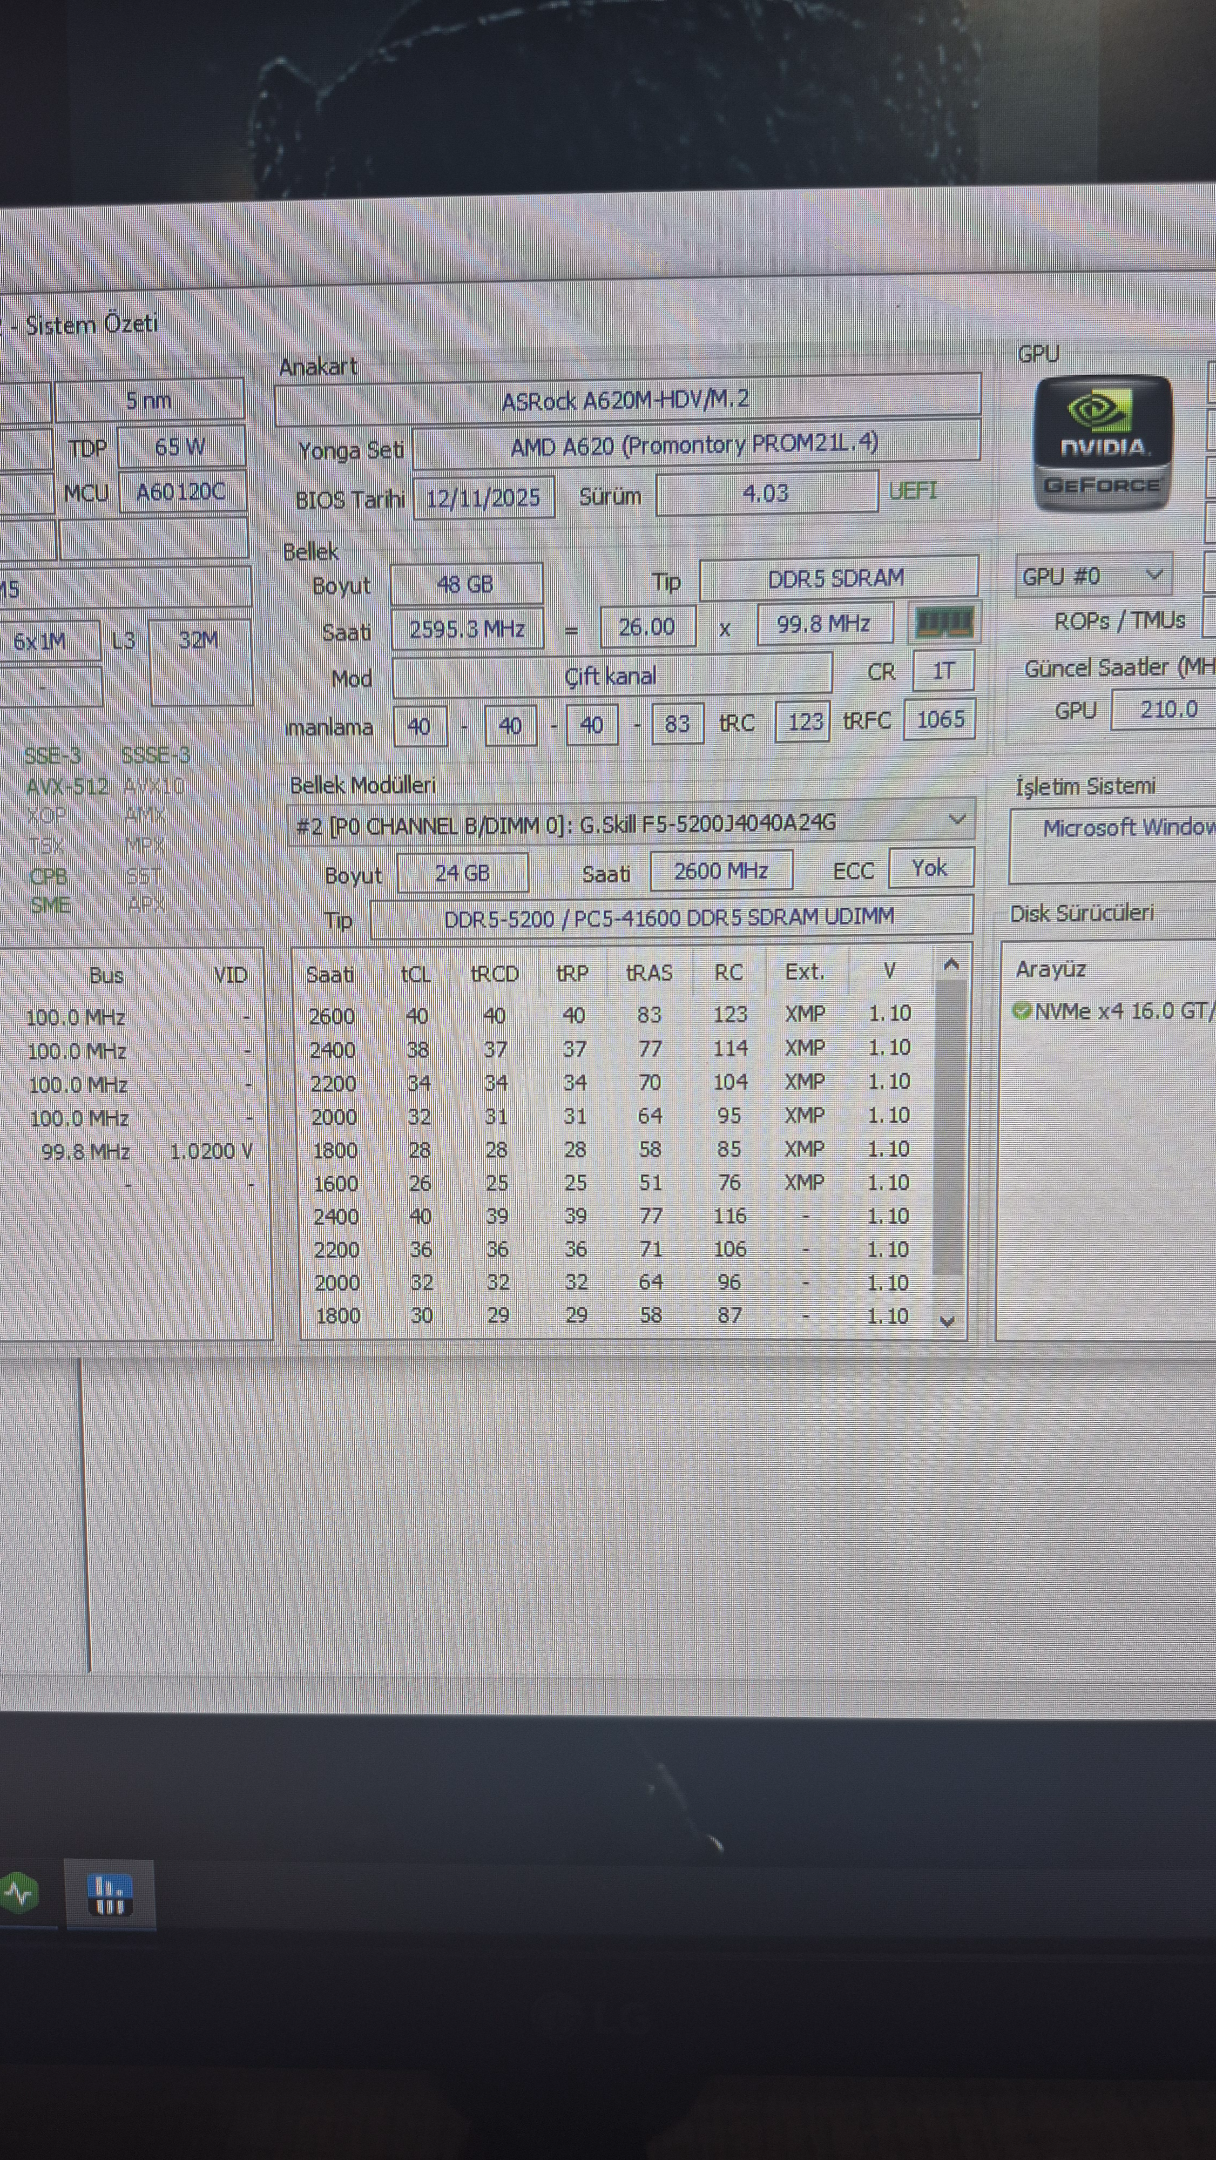This screenshot has height=2160, width=1216.
Task: Click the tRFC value 1065 field
Action: (939, 719)
